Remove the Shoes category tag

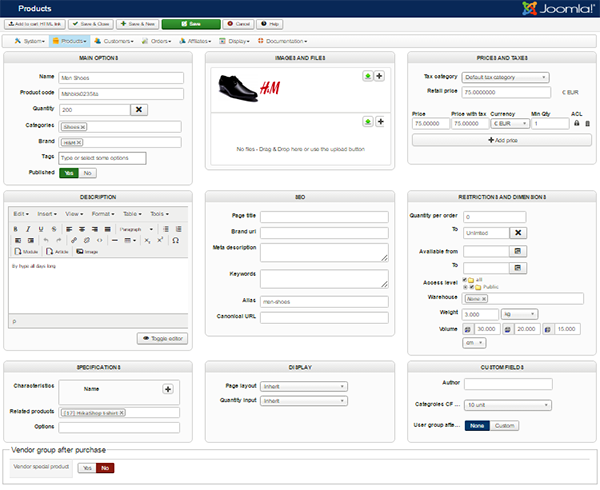click(84, 127)
